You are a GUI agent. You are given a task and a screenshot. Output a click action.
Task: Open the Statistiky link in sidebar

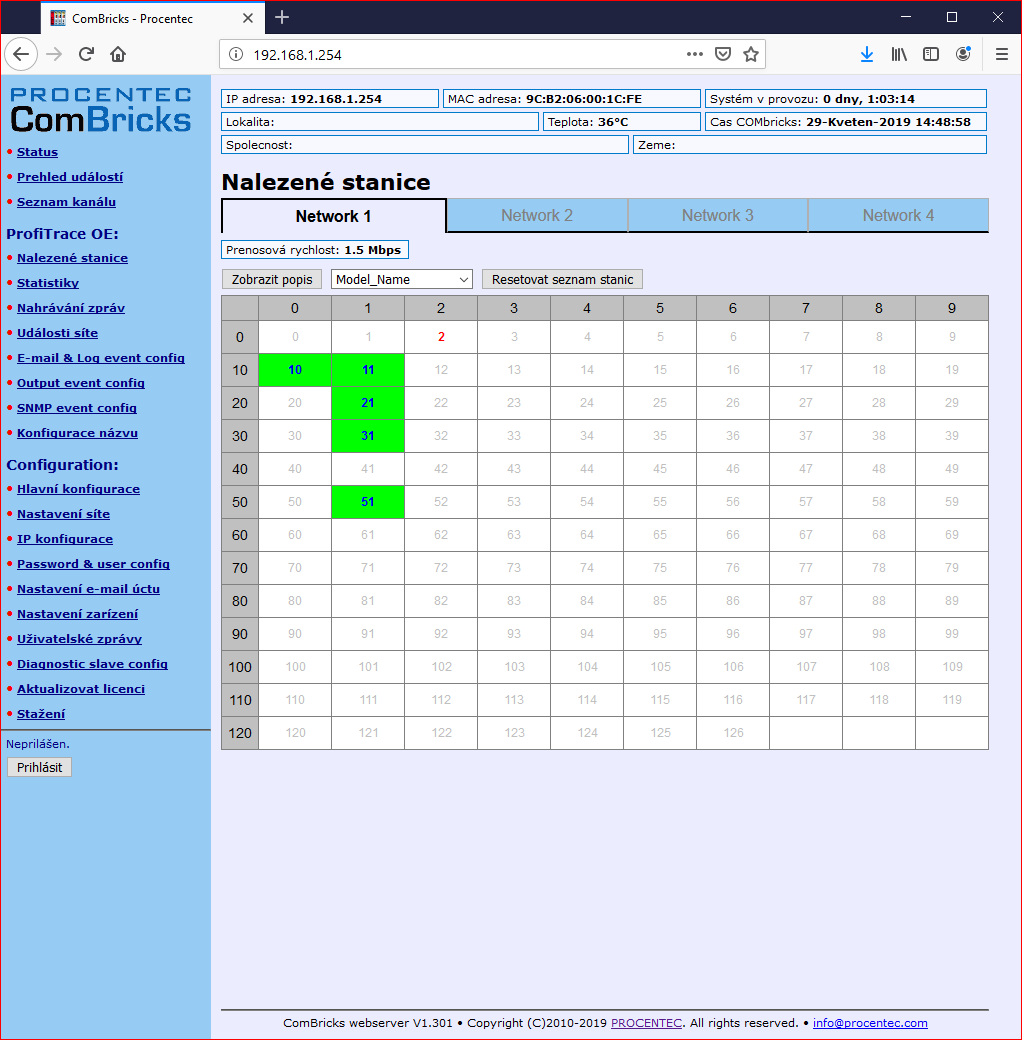pos(48,283)
